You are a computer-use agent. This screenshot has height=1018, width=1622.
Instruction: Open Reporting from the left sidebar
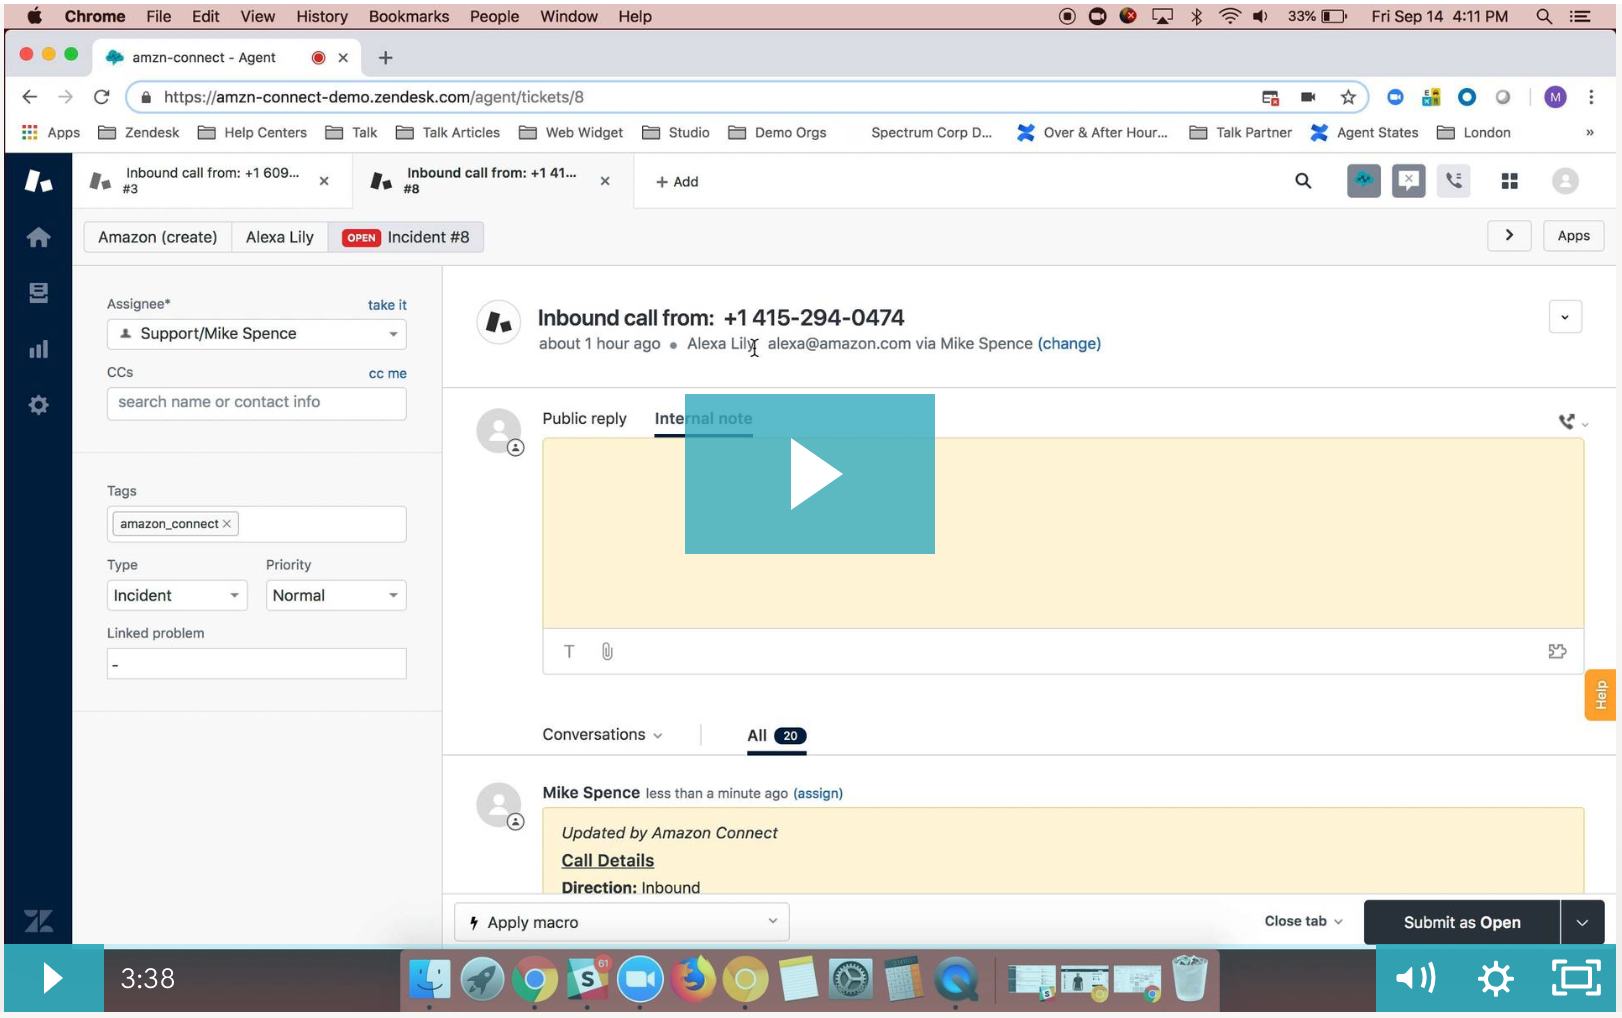(x=38, y=348)
